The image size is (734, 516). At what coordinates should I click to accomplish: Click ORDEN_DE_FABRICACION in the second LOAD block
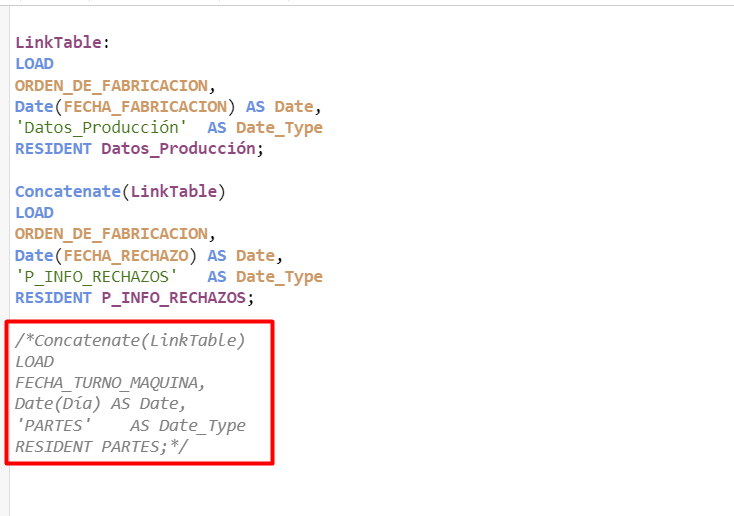tap(111, 234)
